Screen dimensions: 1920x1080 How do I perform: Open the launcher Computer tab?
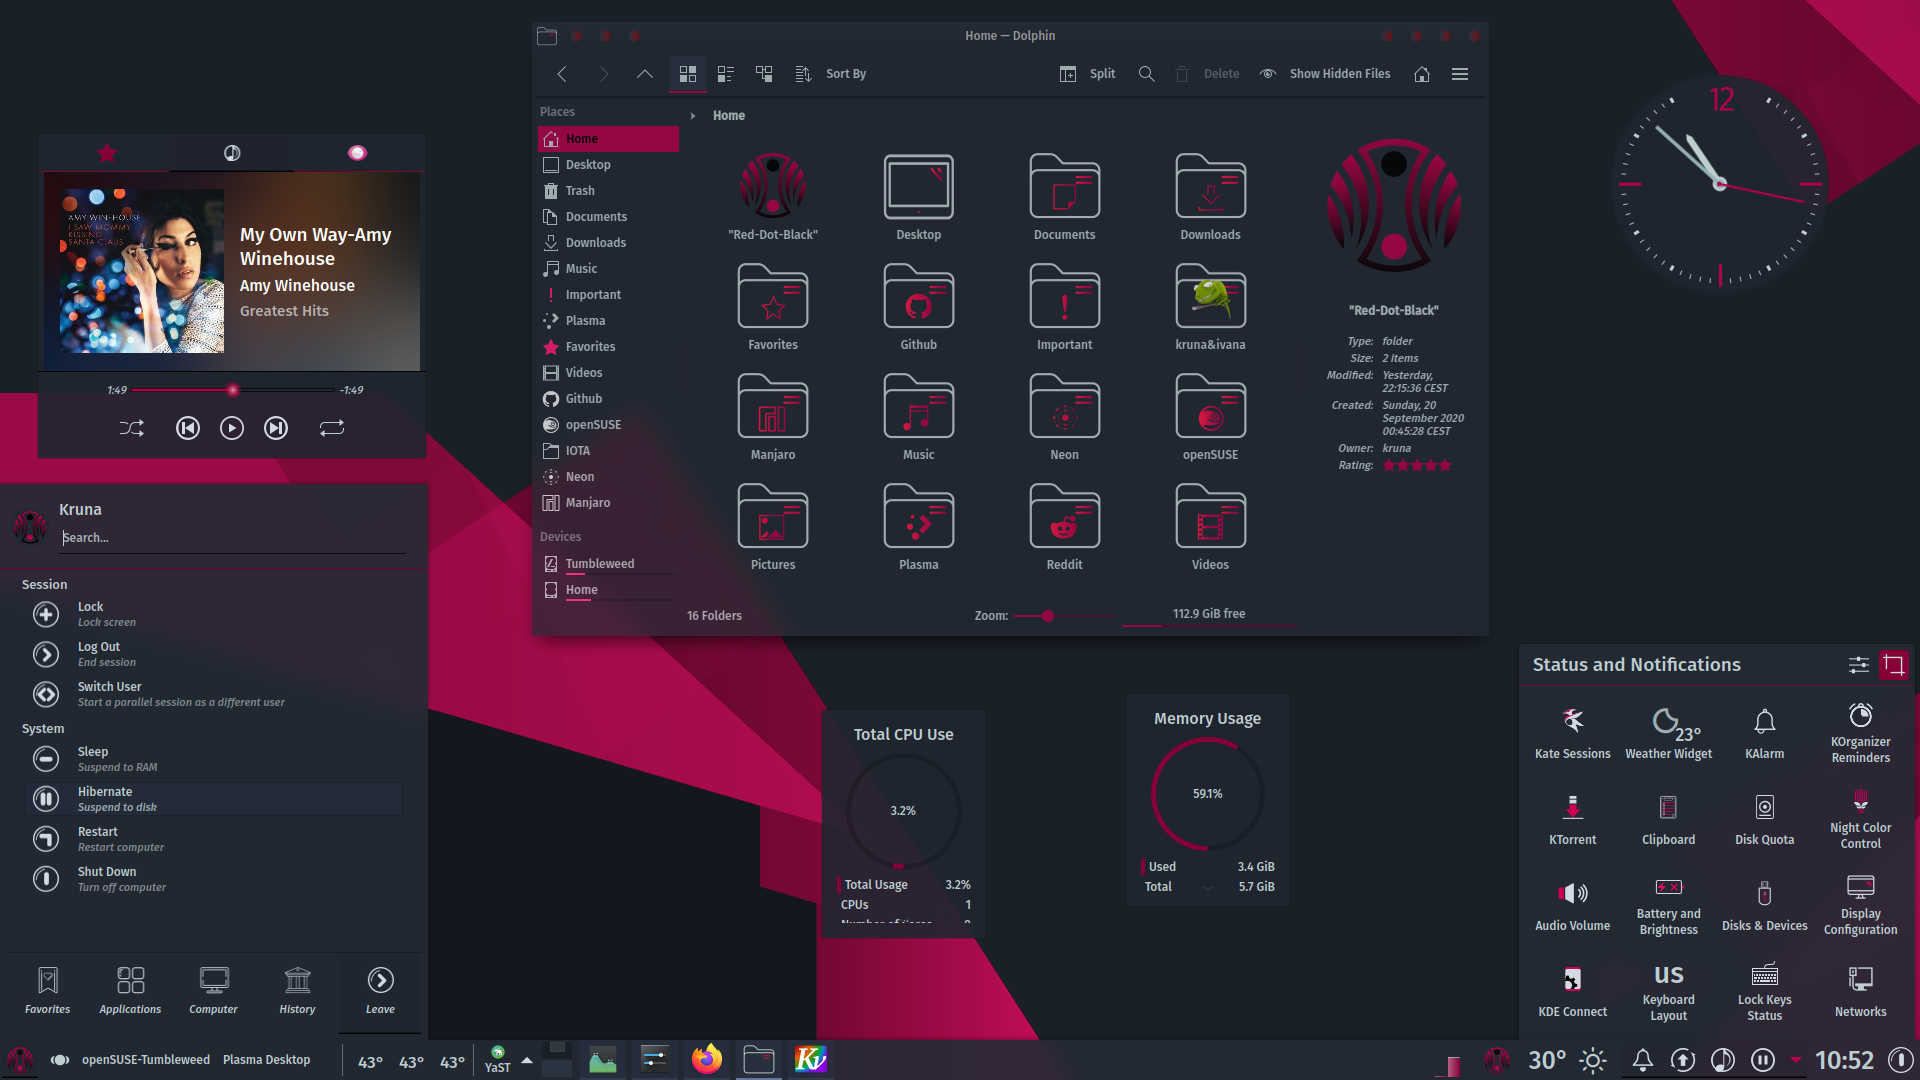(214, 991)
